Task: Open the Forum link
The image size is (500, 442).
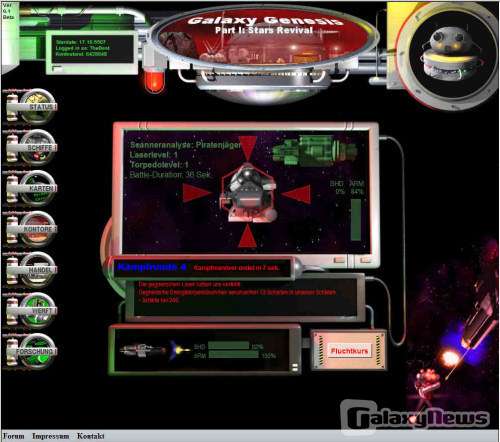Action: pos(14,436)
